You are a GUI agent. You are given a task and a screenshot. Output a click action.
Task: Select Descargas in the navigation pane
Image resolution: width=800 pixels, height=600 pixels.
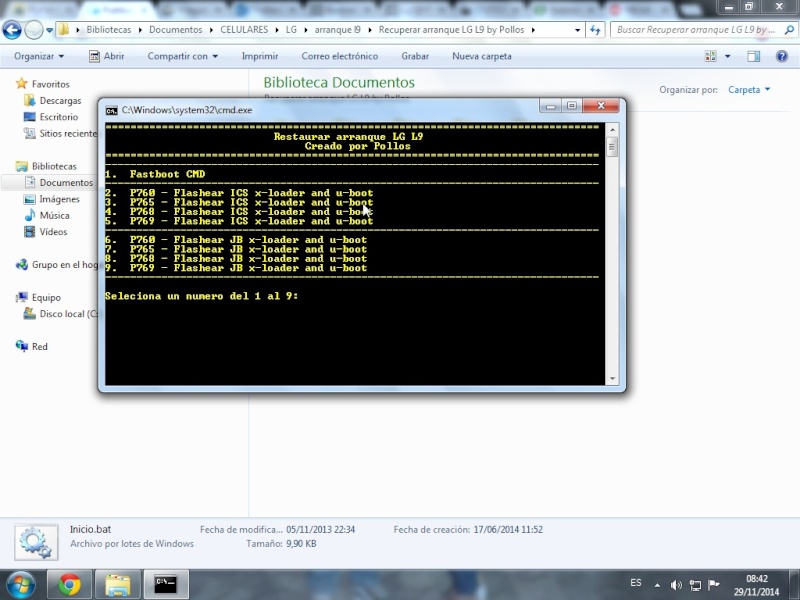tap(60, 101)
